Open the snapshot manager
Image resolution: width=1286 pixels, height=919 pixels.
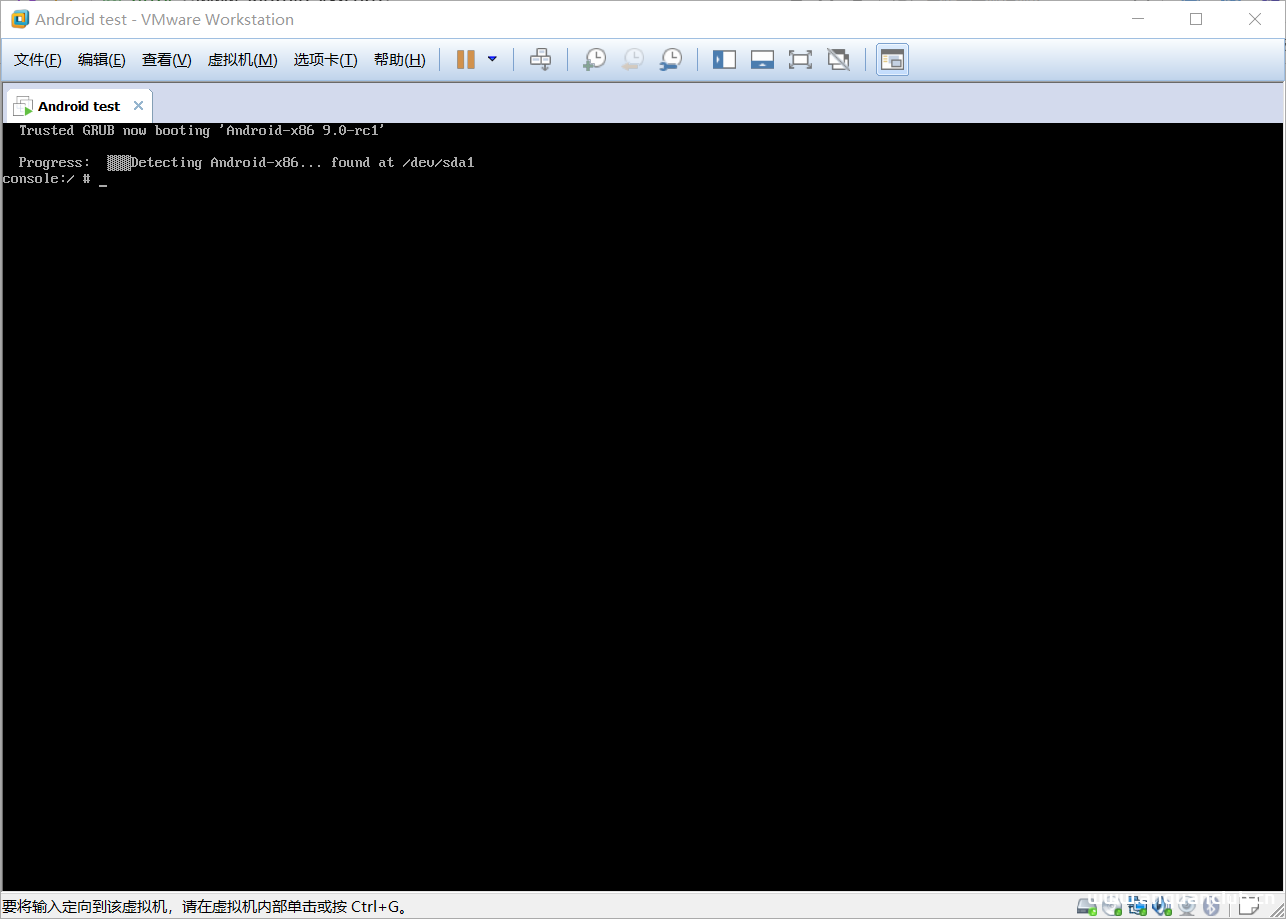pyautogui.click(x=670, y=59)
